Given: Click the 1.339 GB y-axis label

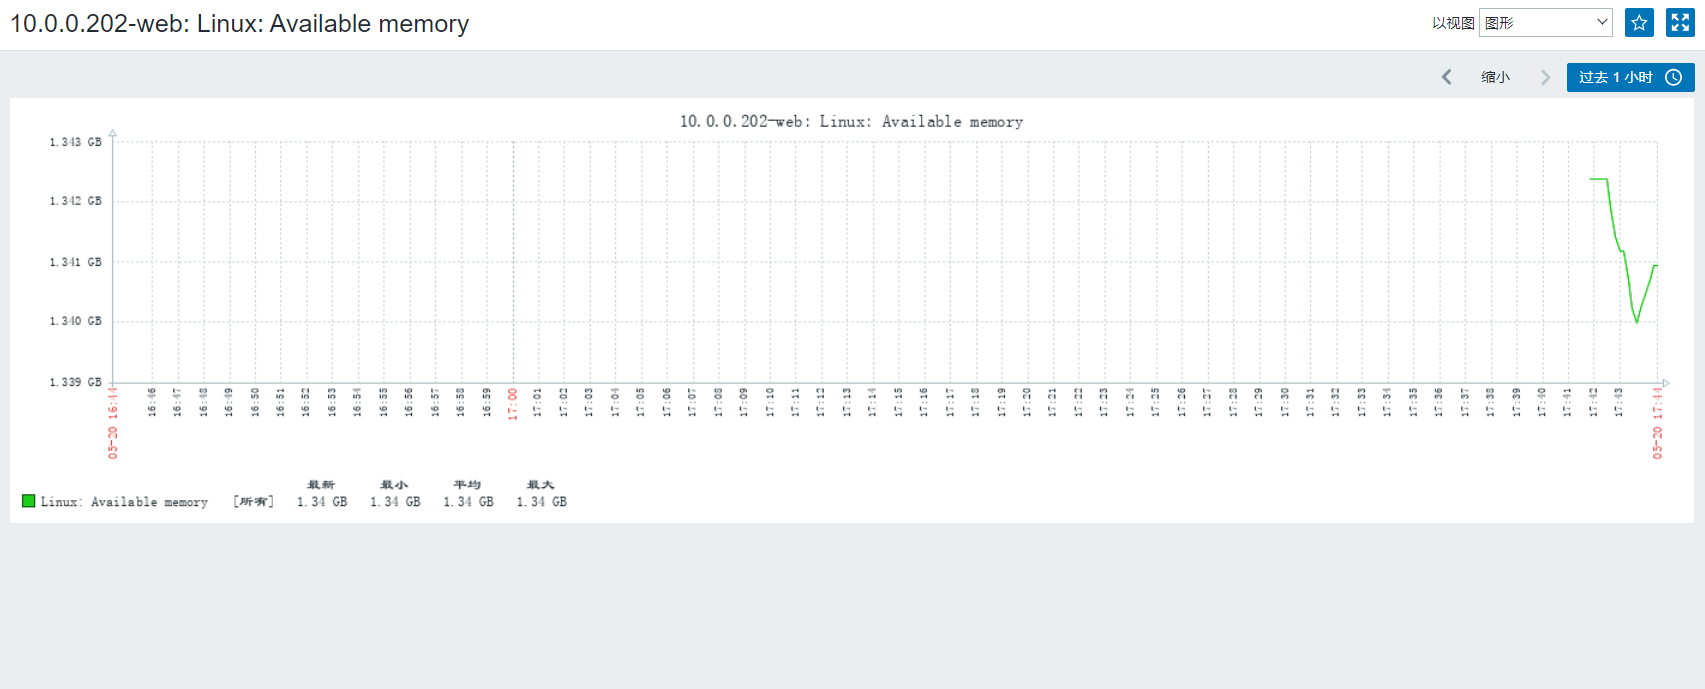Looking at the screenshot, I should click(x=76, y=382).
